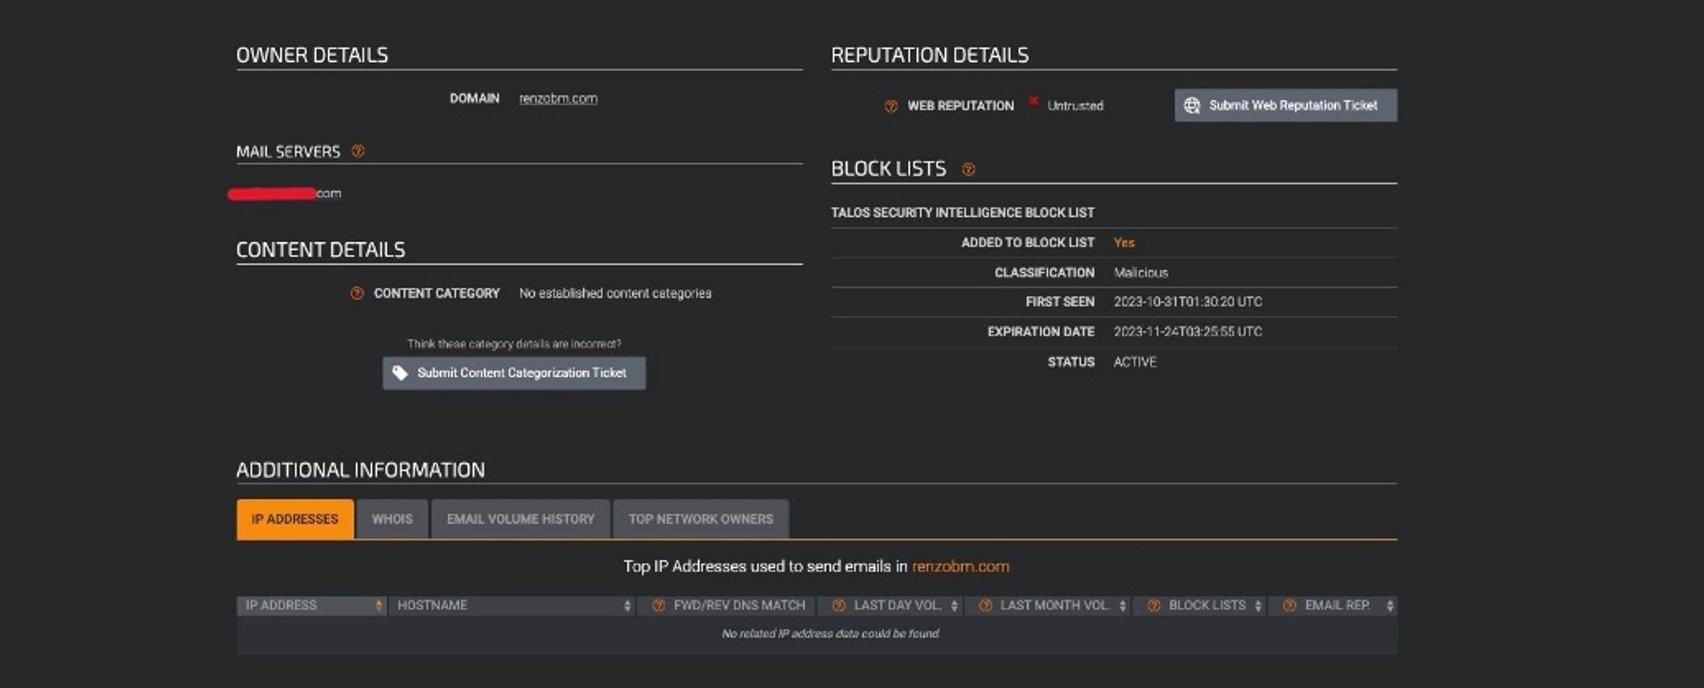Toggle Block Lists column sort arrows

pos(1258,606)
